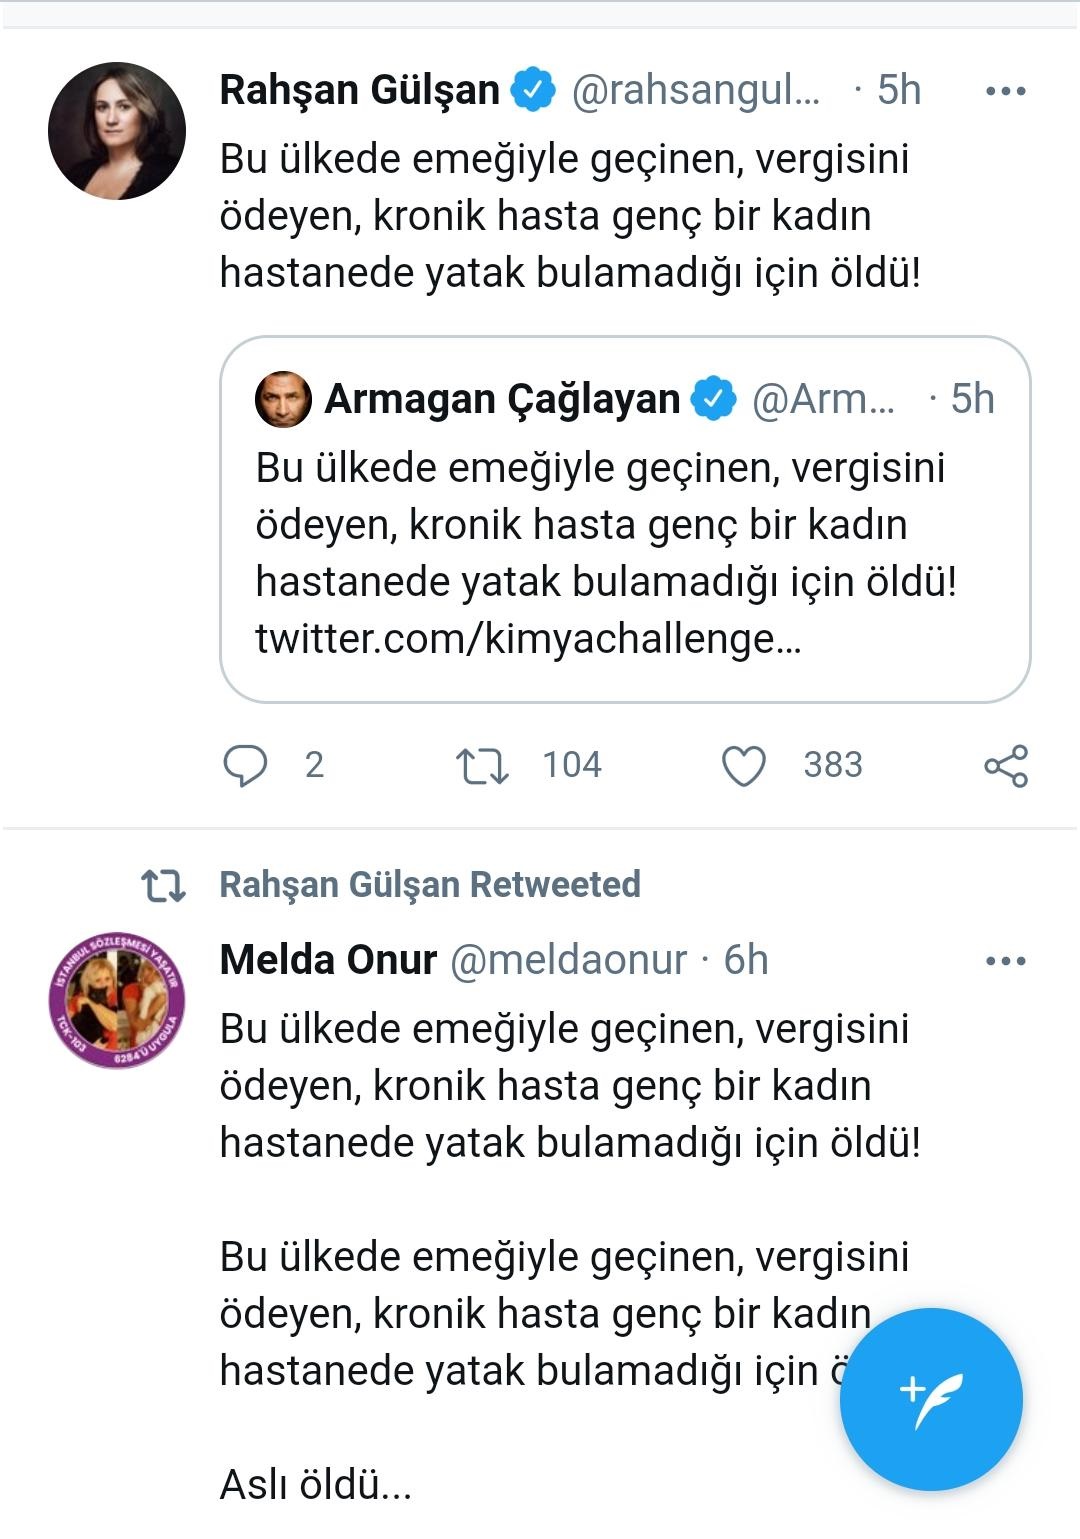The width and height of the screenshot is (1080, 1539).
Task: Compose a new tweet with floating button
Action: [x=931, y=1399]
